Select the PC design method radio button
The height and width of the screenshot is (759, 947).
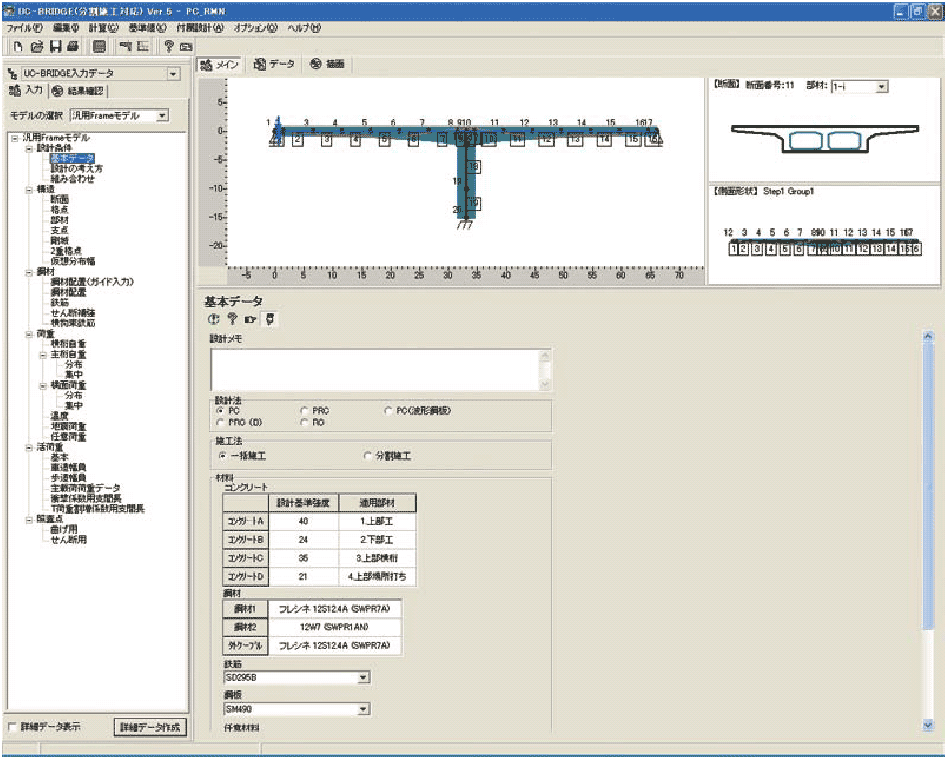coord(220,411)
